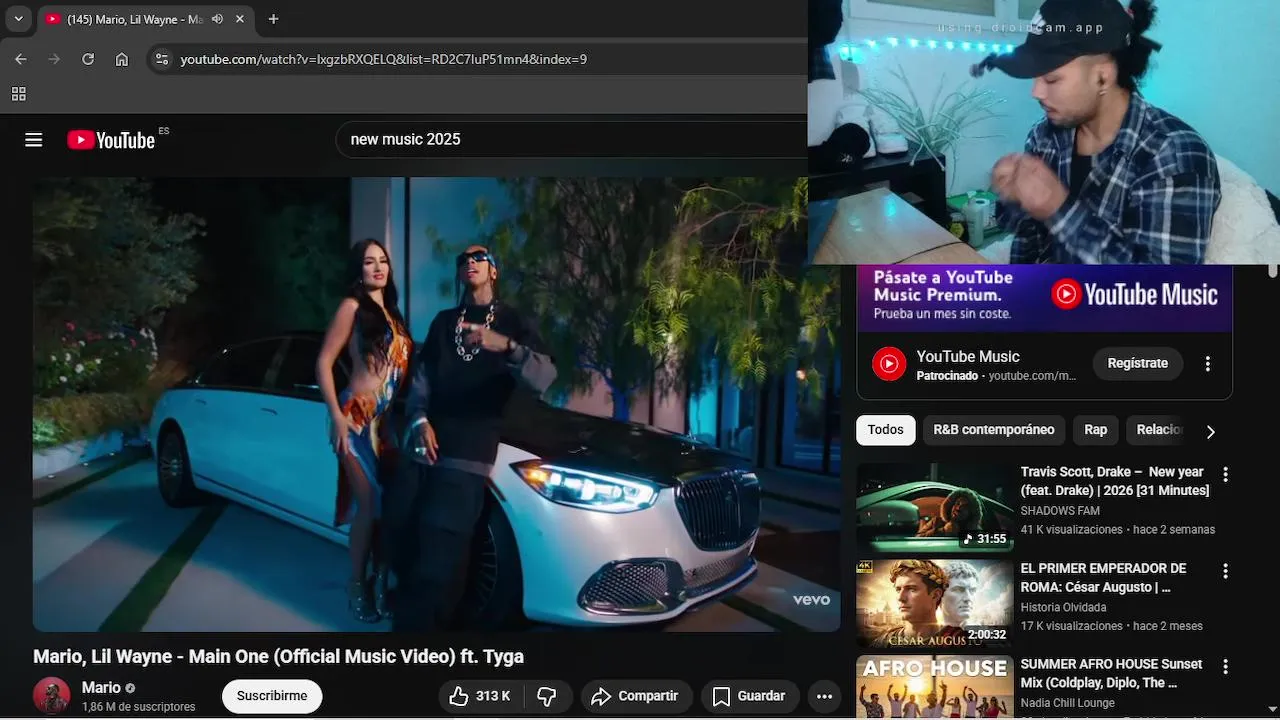Viewport: 1280px width, 720px height.
Task: Open Historia Olvidada channel name
Action: pos(1063,607)
